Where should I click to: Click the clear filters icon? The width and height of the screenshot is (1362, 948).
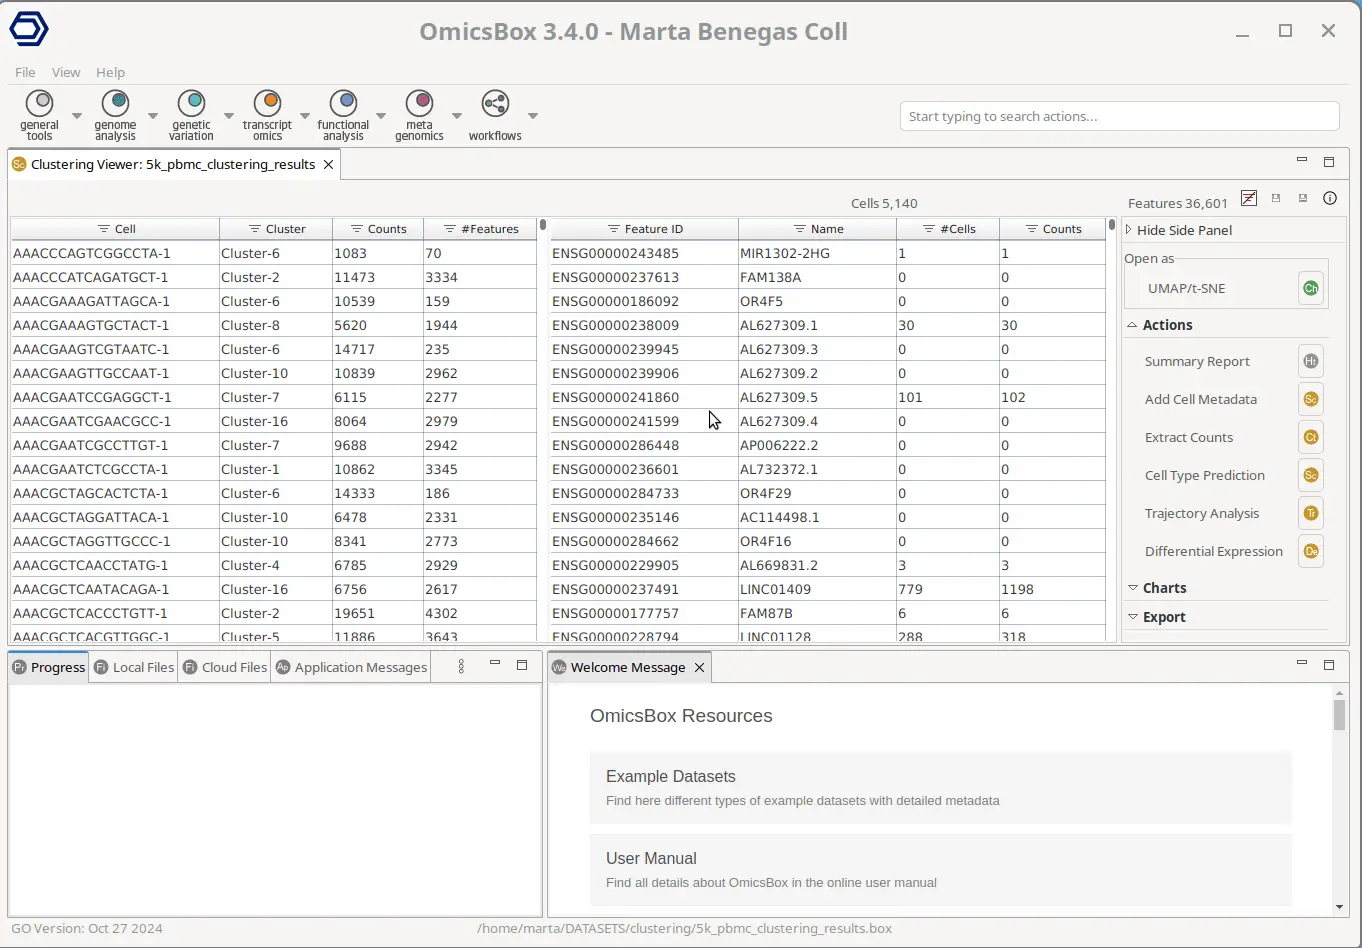coord(1249,198)
